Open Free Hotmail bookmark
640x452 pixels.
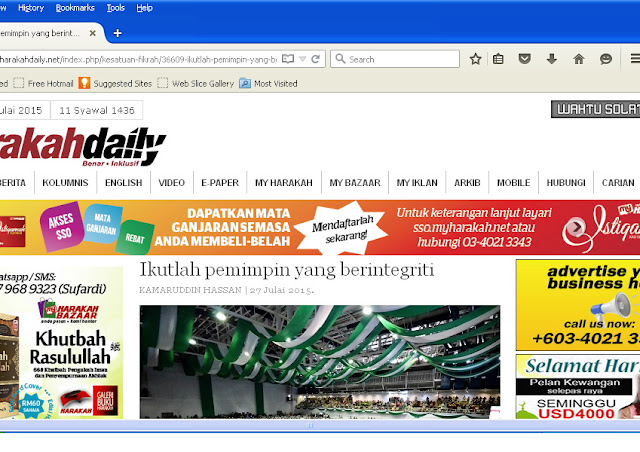pyautogui.click(x=43, y=83)
